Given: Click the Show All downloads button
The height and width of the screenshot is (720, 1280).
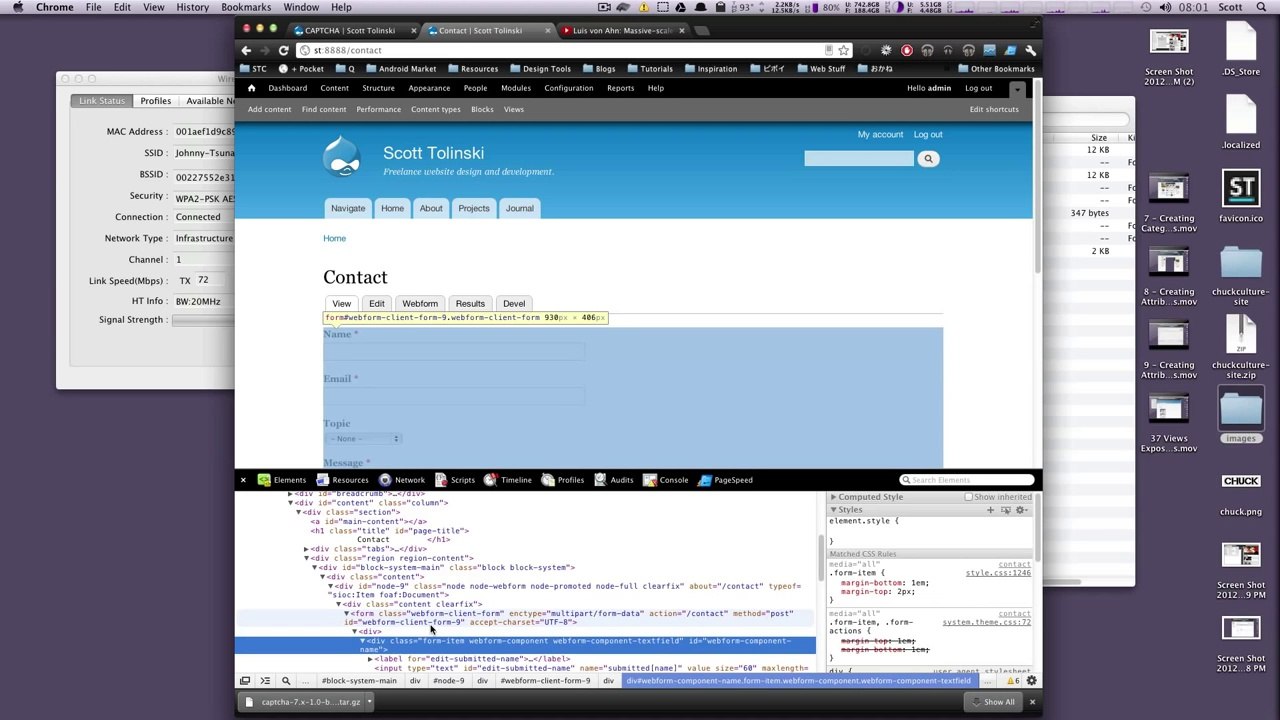Looking at the screenshot, I should click(992, 702).
